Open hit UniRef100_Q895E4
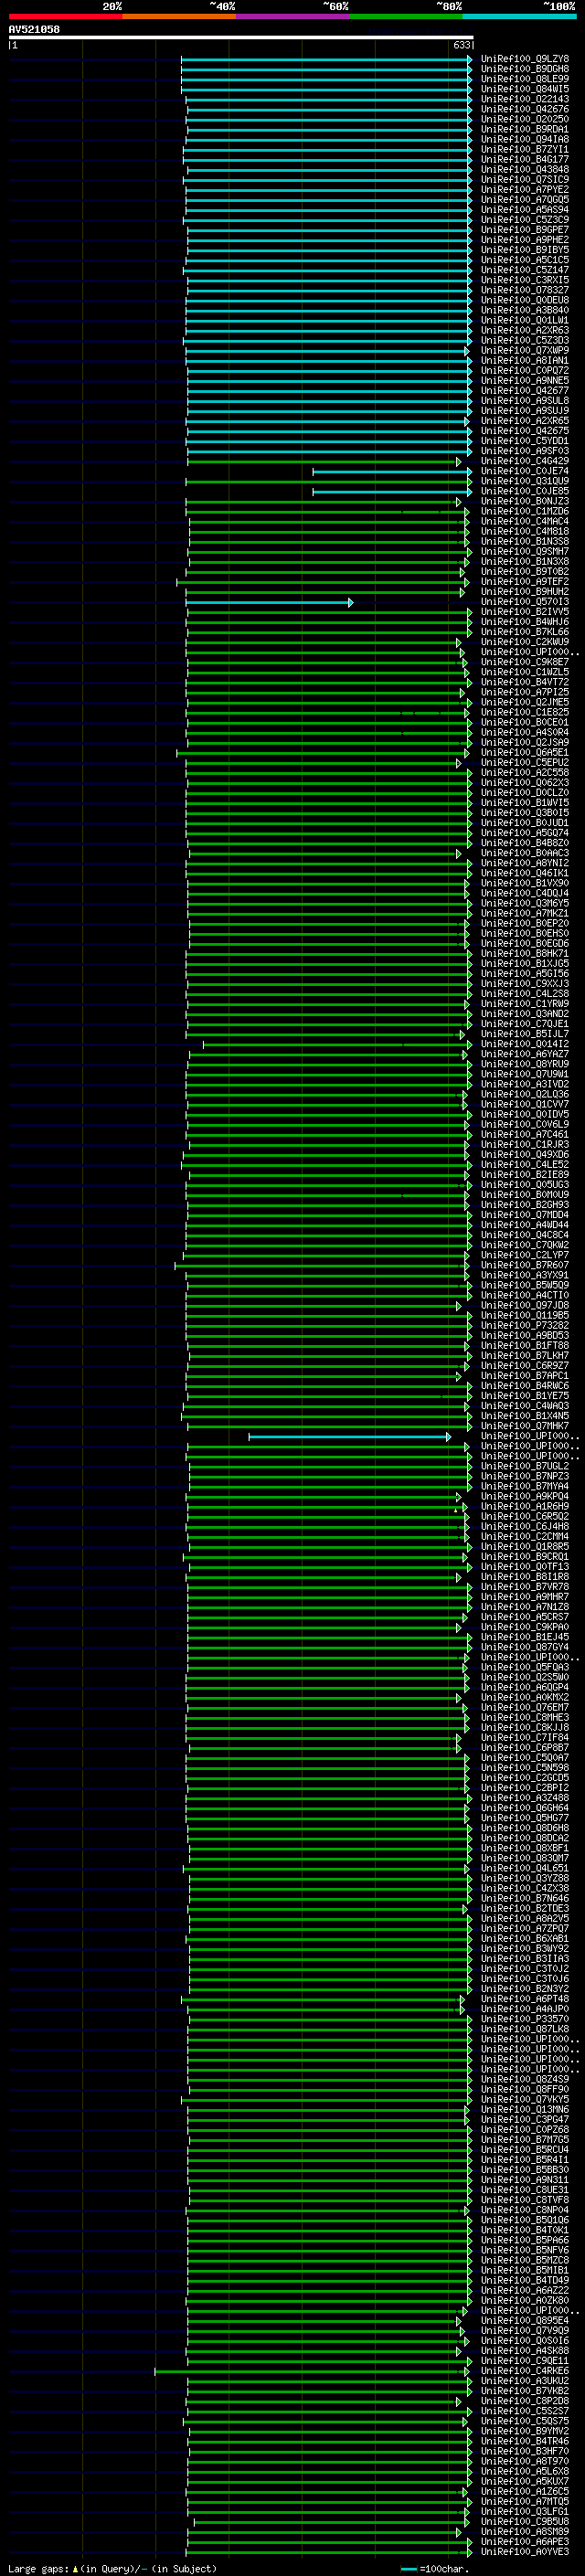The image size is (585, 2576). [525, 2320]
